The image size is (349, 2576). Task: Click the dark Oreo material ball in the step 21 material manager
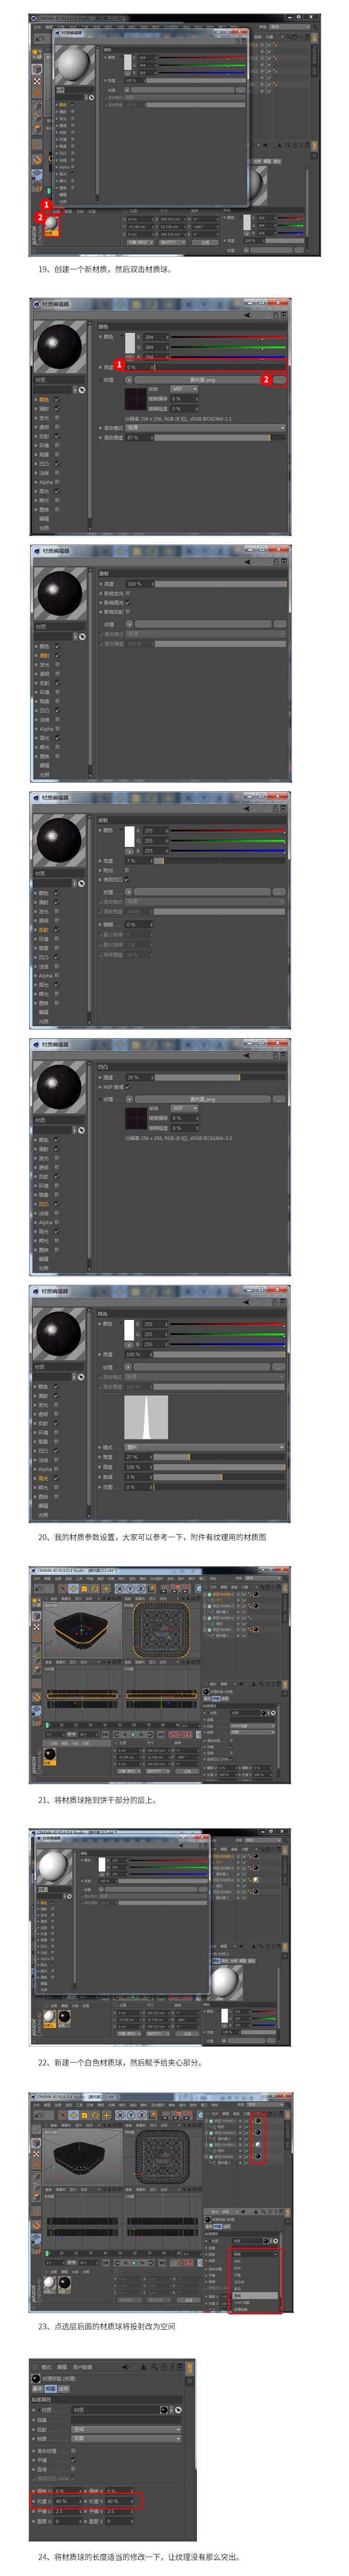tap(50, 1755)
